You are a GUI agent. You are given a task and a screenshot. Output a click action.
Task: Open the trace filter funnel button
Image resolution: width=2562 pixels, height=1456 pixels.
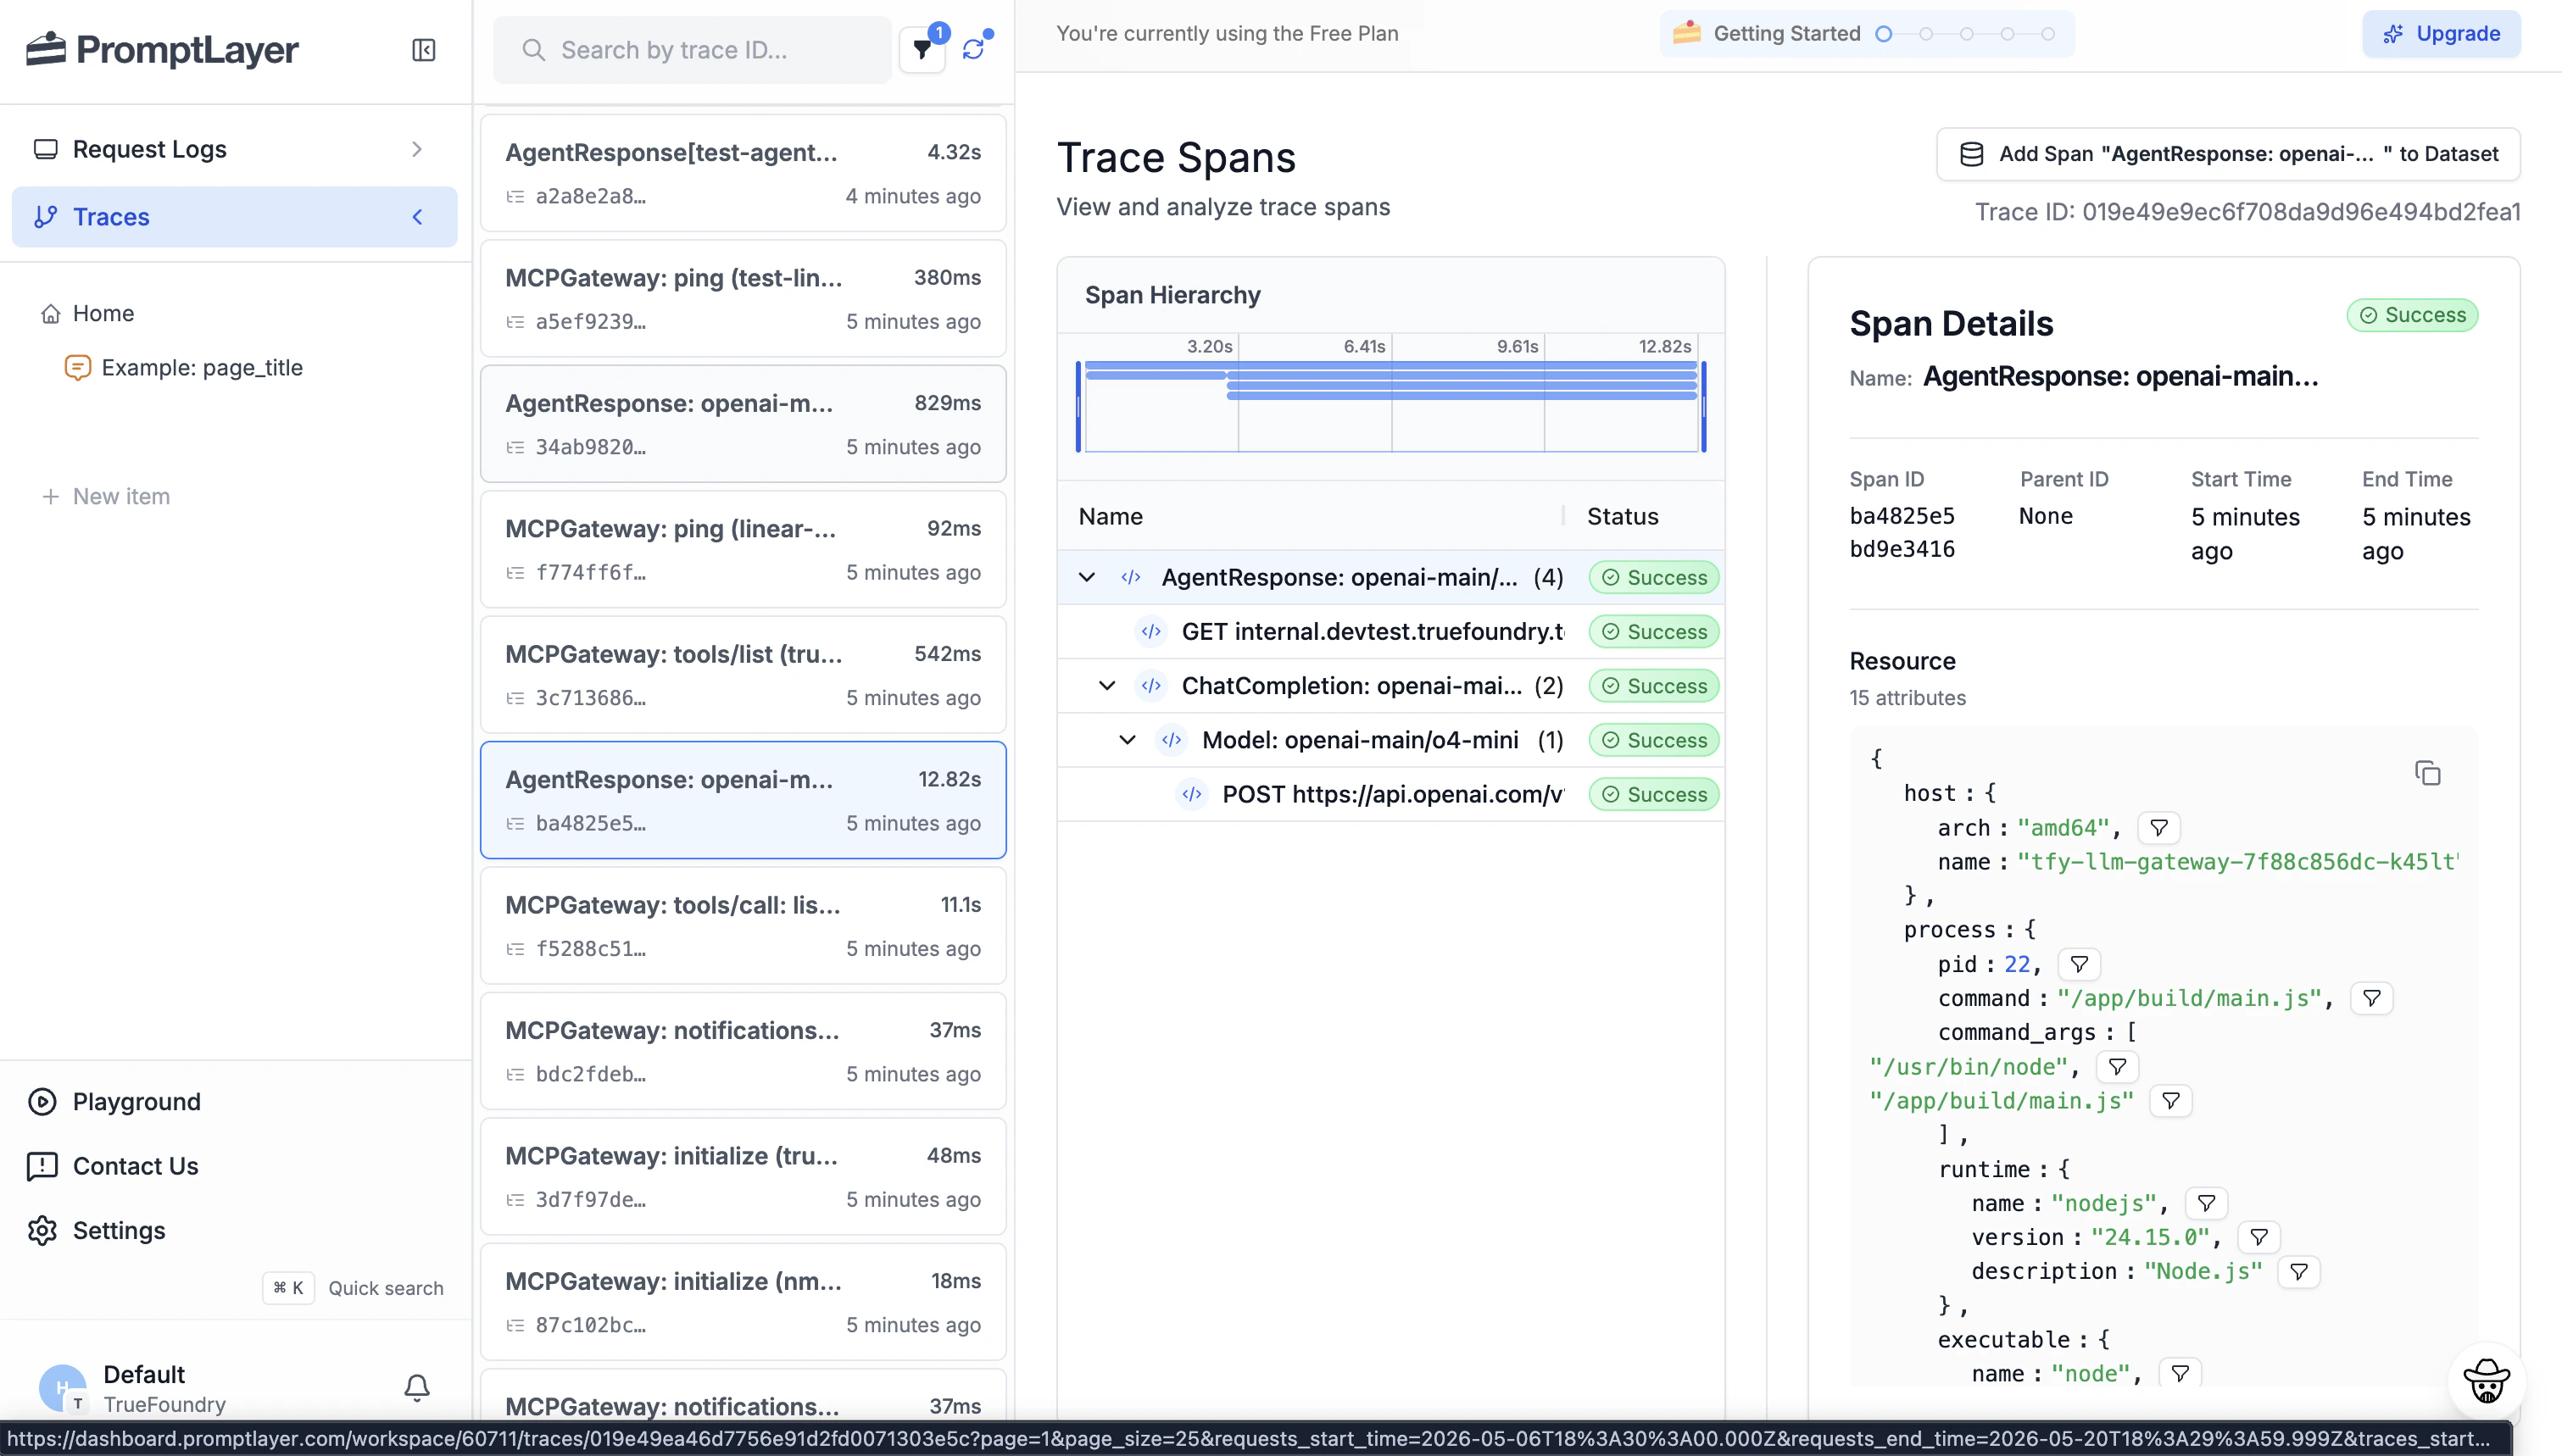click(x=922, y=49)
